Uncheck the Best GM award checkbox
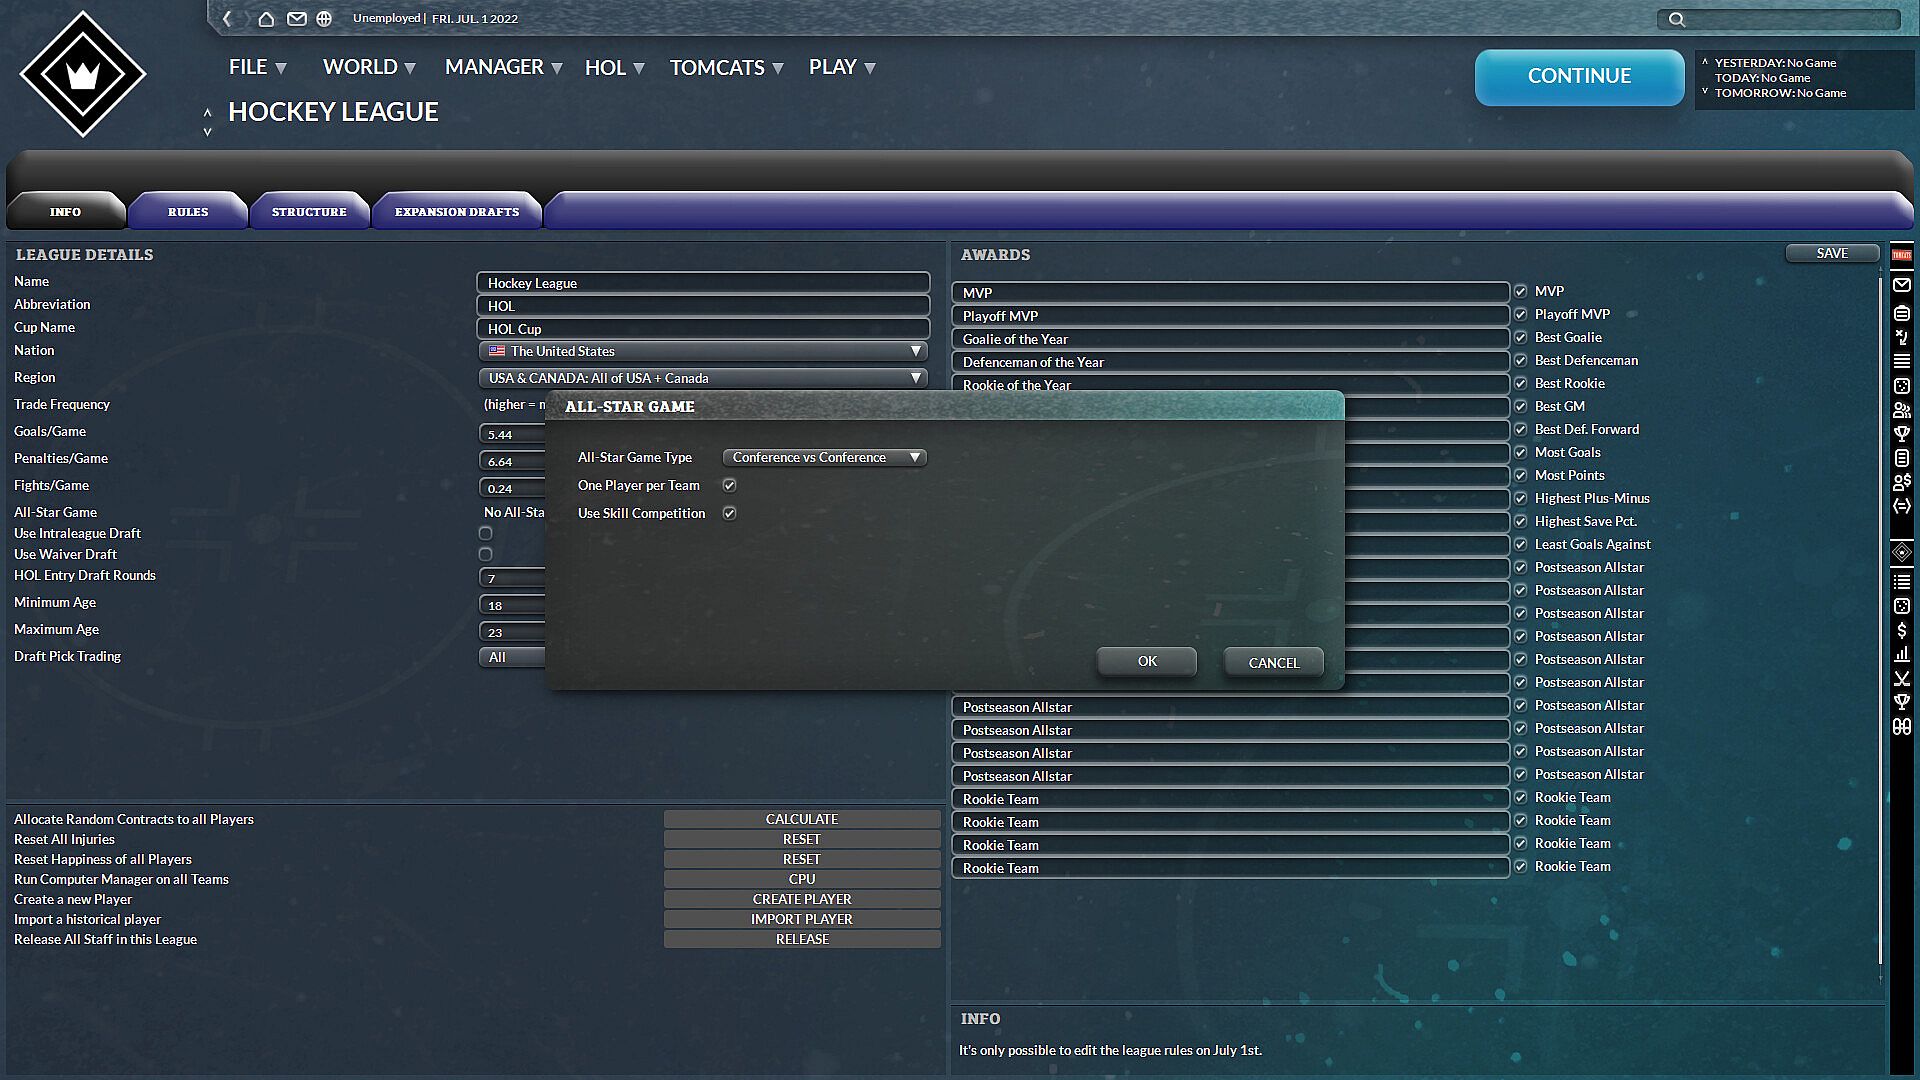 (1520, 407)
